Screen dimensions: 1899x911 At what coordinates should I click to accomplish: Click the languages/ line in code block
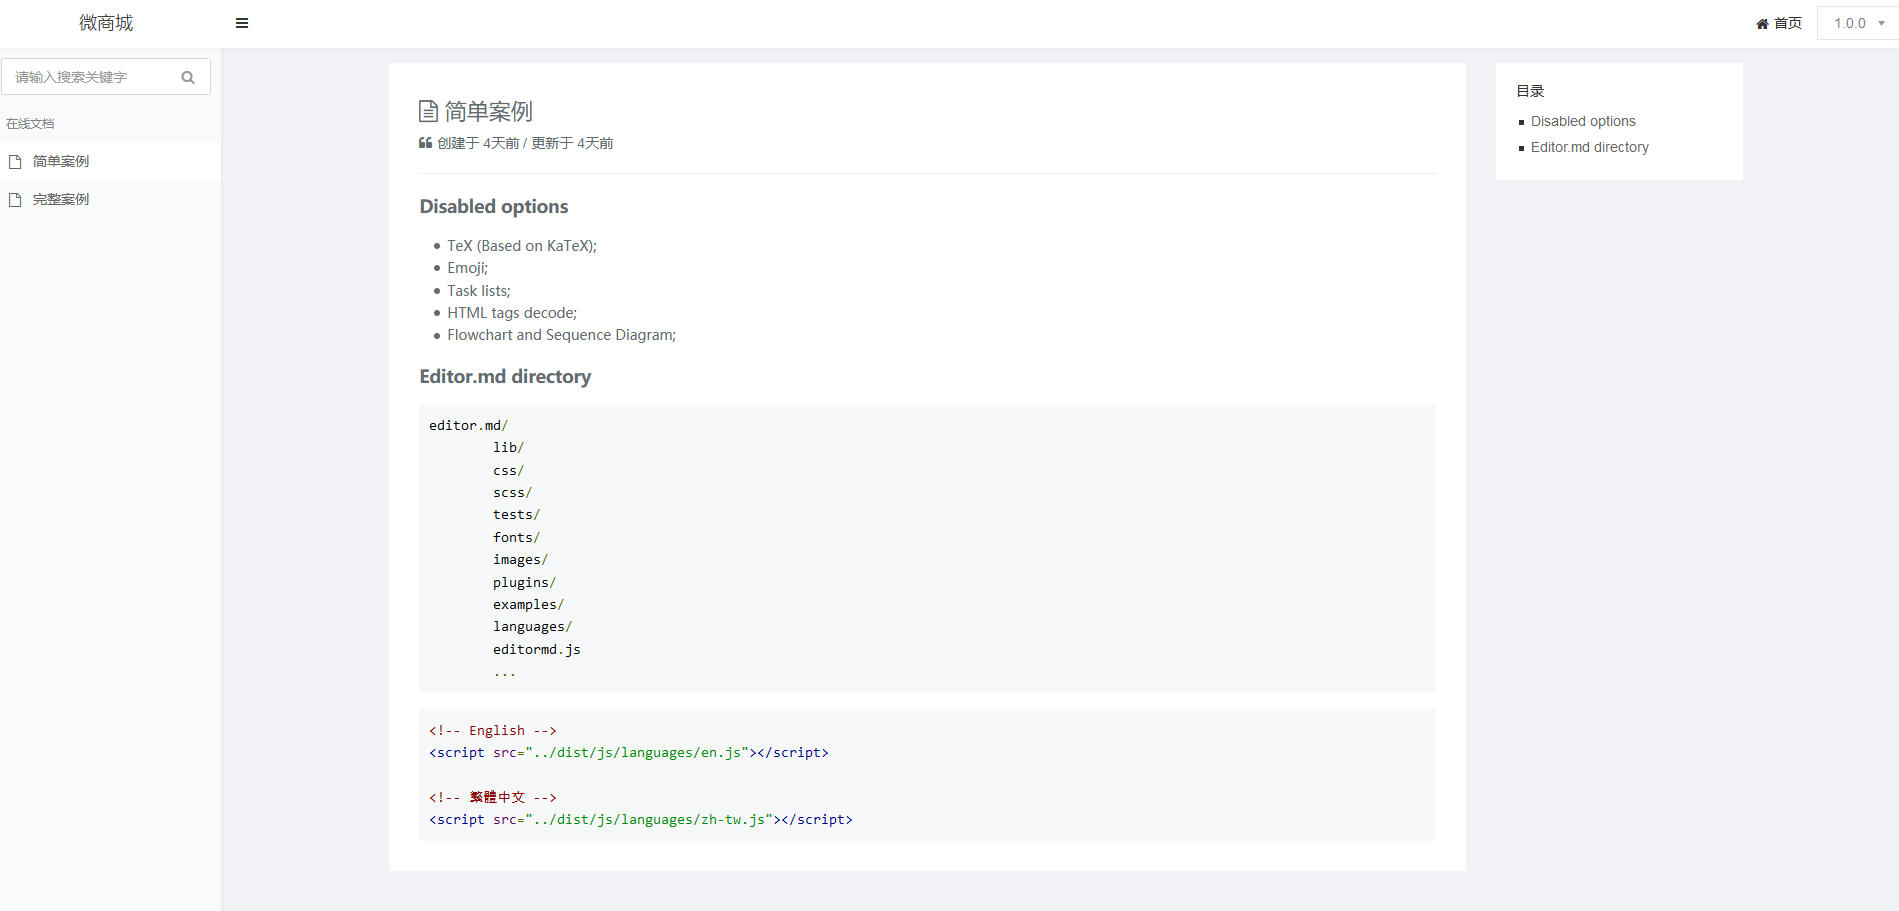tap(532, 627)
